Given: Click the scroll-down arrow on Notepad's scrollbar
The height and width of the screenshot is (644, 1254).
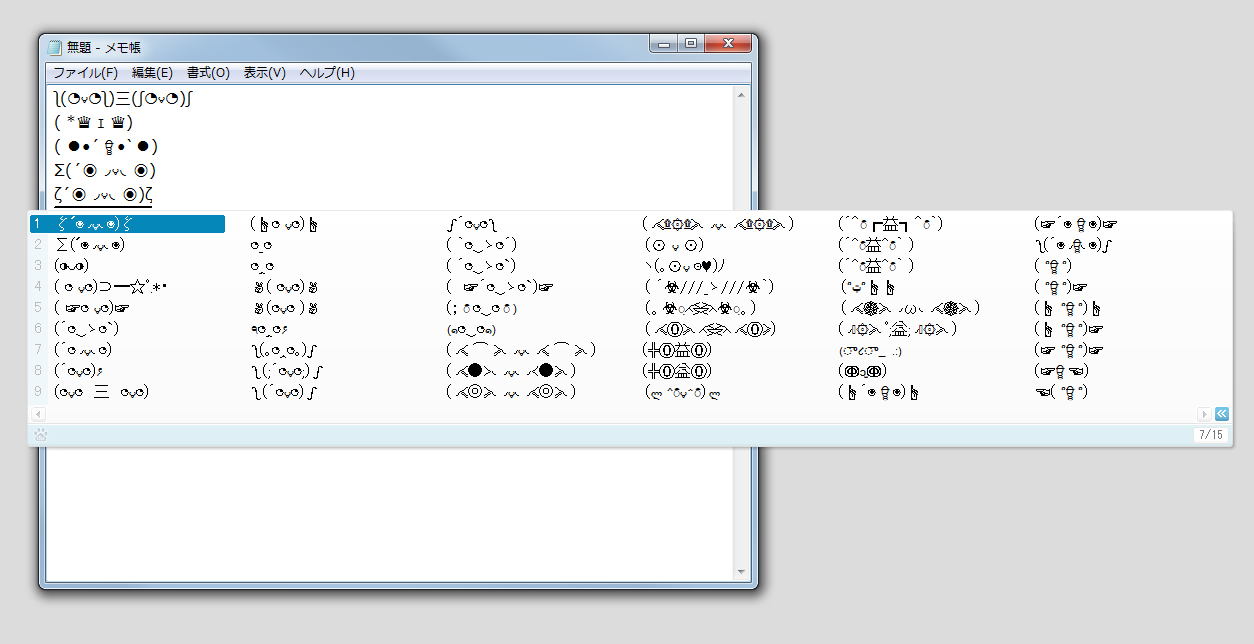Looking at the screenshot, I should 741,571.
